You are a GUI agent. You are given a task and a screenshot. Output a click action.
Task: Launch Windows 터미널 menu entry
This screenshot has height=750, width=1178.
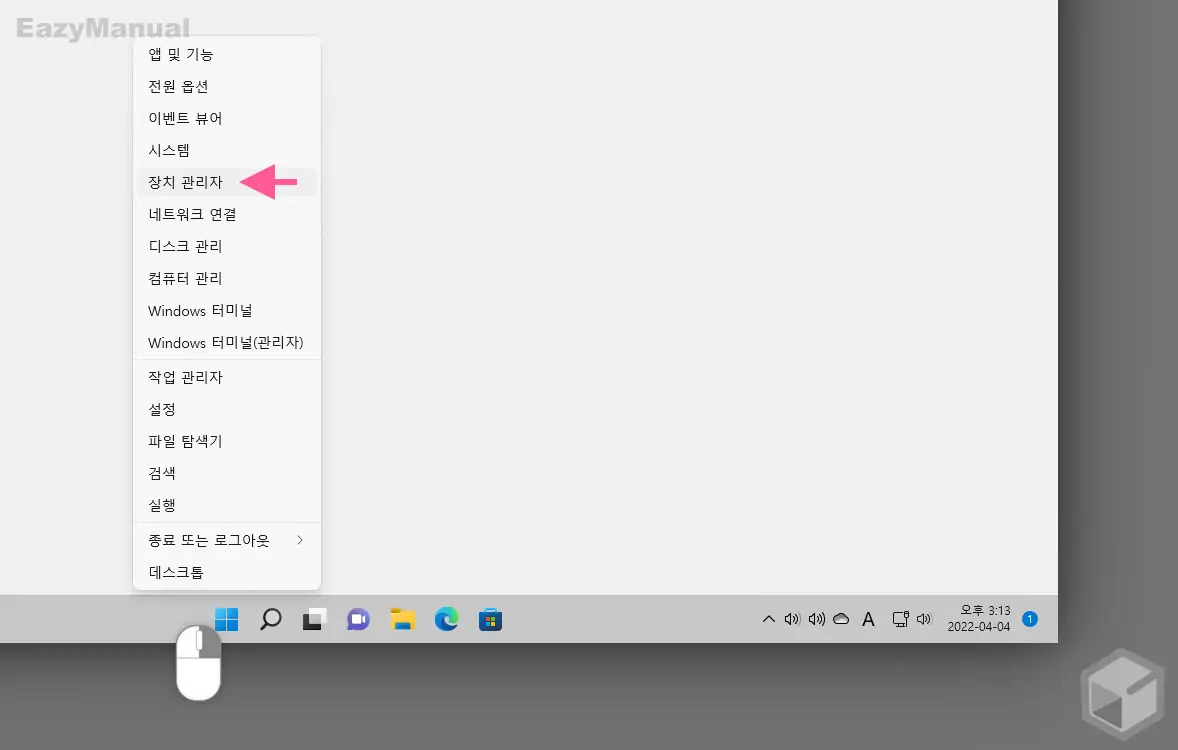[x=227, y=310]
